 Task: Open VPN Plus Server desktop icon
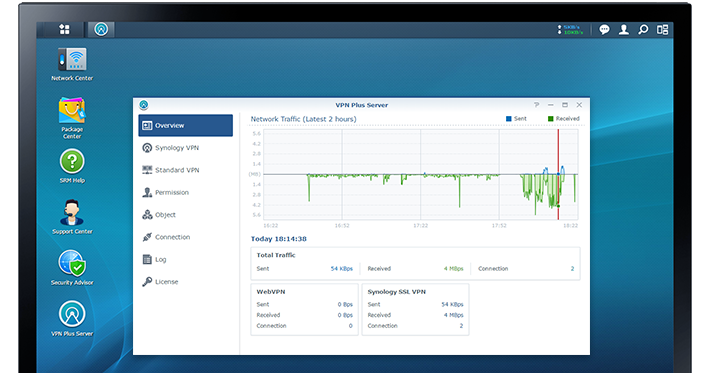(x=72, y=319)
